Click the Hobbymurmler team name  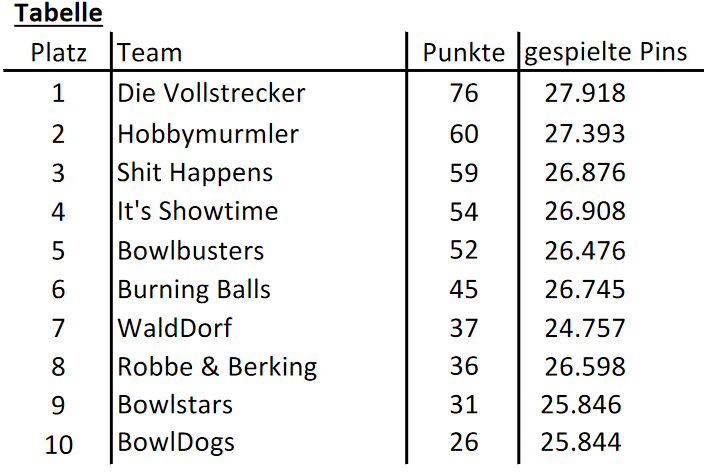[x=208, y=134]
